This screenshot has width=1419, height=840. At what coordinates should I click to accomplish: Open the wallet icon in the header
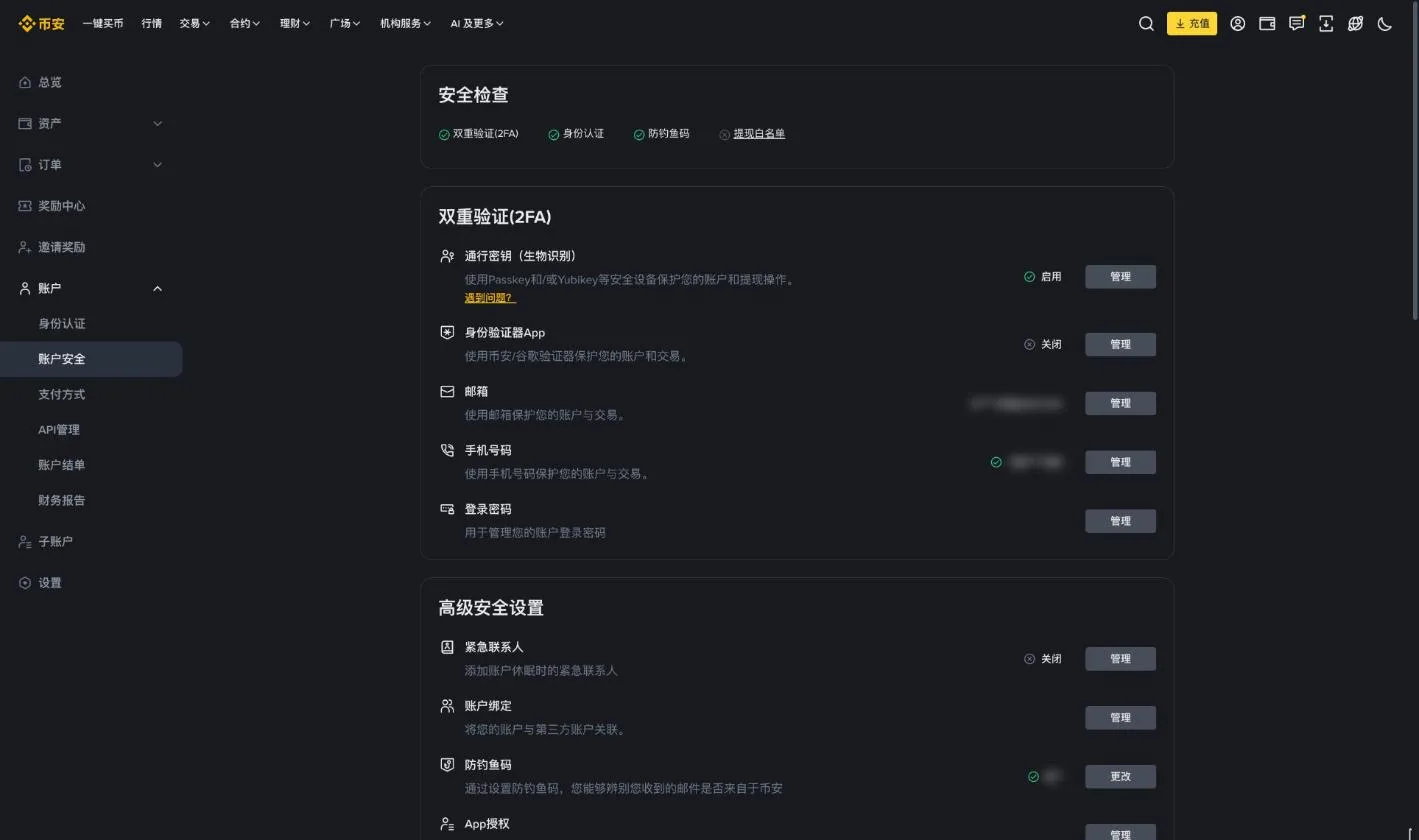1267,23
